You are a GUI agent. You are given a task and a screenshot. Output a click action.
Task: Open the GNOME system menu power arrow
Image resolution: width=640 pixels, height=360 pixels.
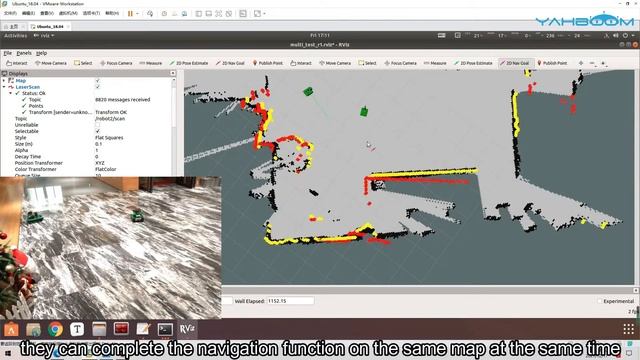tap(633, 36)
